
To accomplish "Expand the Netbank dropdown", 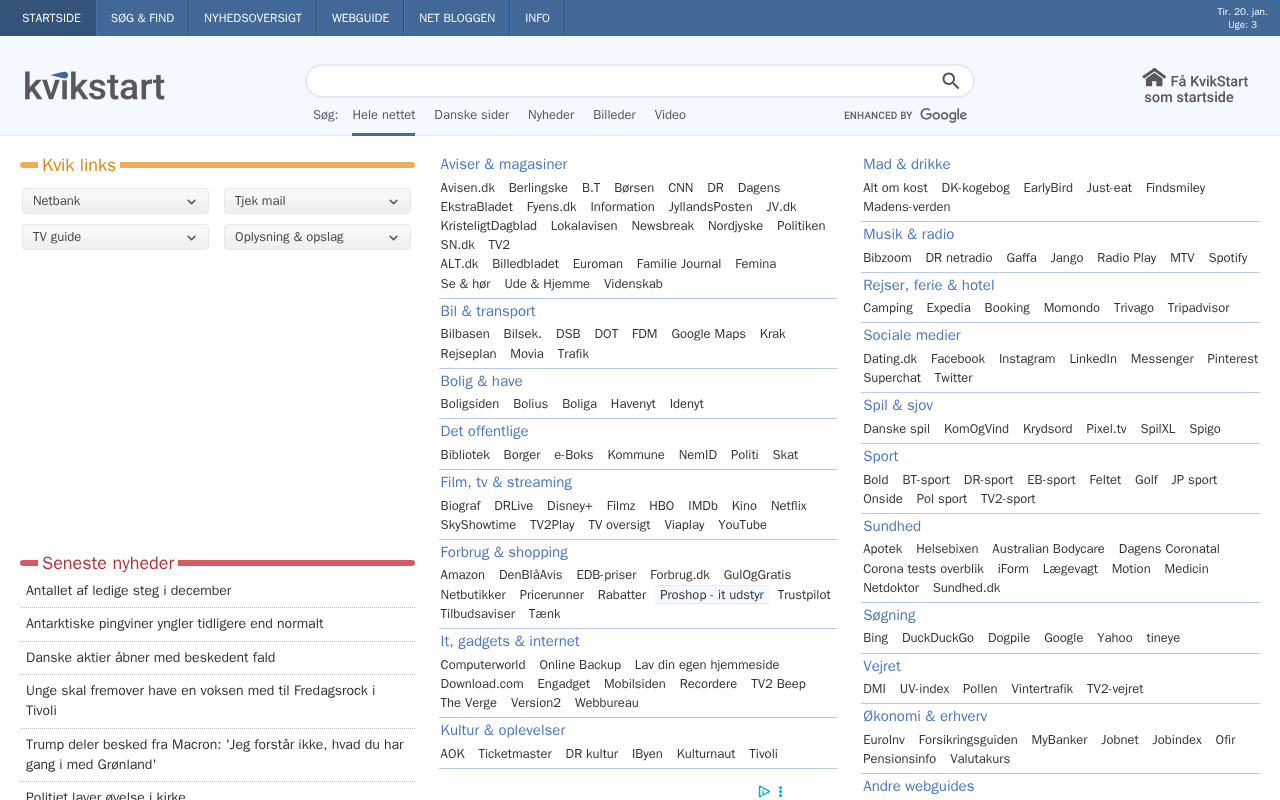I will pyautogui.click(x=115, y=201).
